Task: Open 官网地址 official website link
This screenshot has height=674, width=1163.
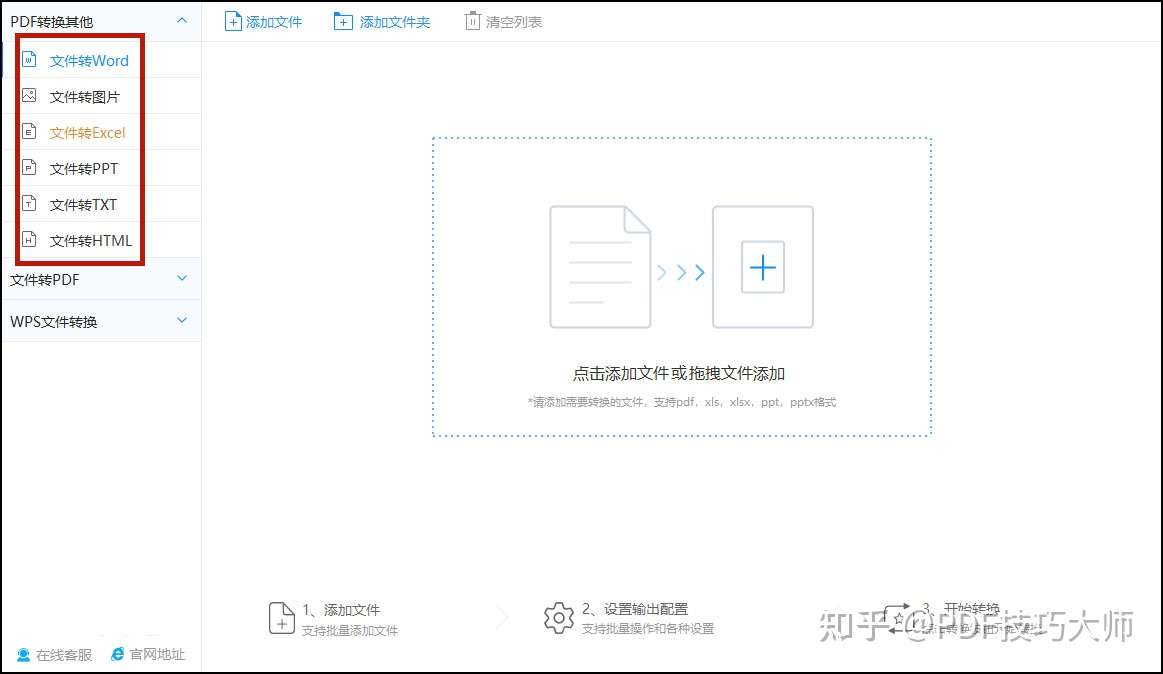Action: 148,654
